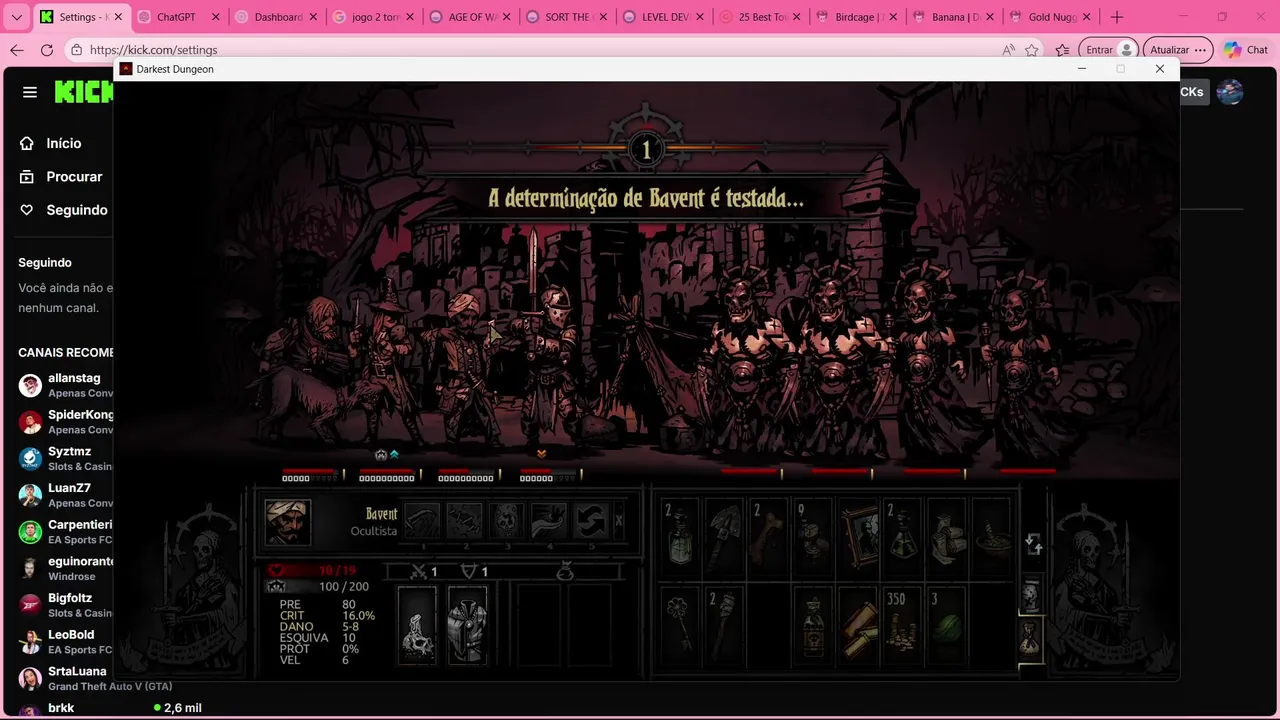This screenshot has width=1280, height=720.
Task: Click the torchlight level 1 indicator
Action: pos(646,150)
